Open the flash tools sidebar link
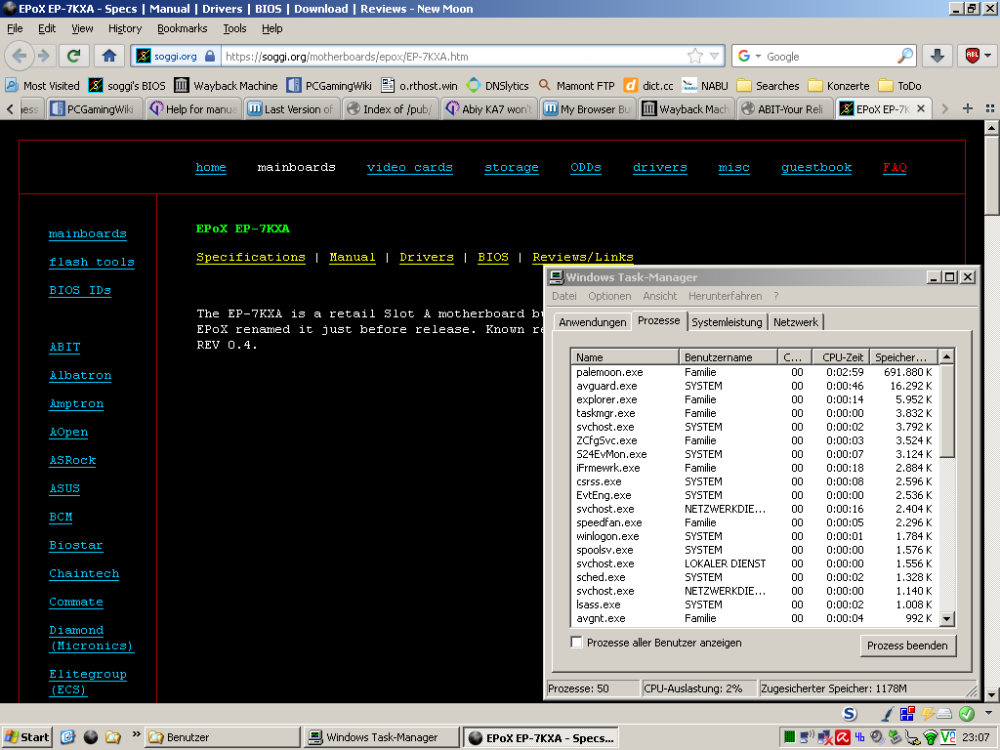This screenshot has height=750, width=1000. pyautogui.click(x=92, y=262)
